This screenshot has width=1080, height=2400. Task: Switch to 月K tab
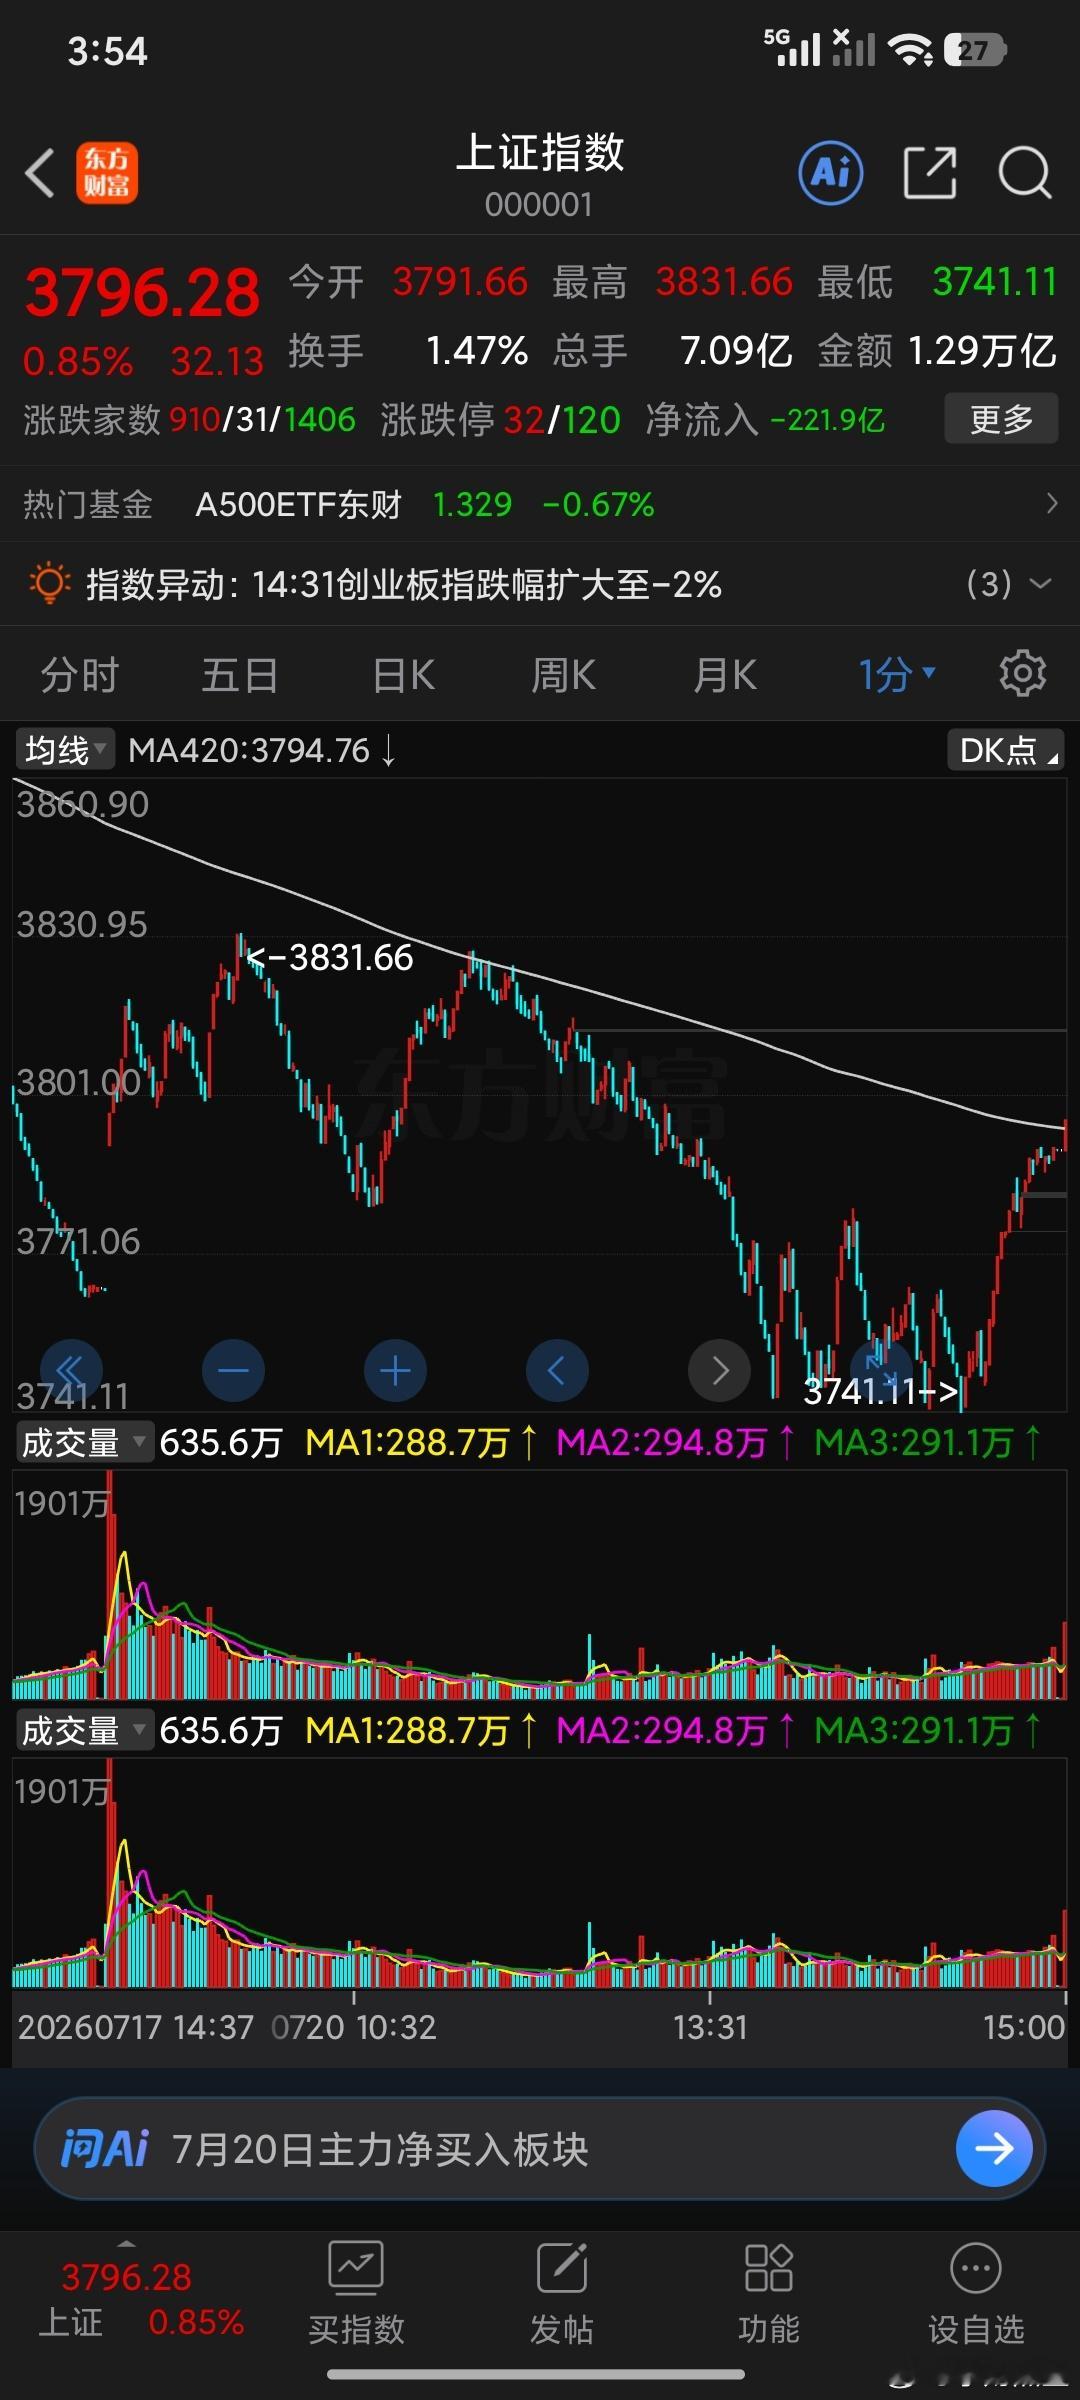(725, 675)
